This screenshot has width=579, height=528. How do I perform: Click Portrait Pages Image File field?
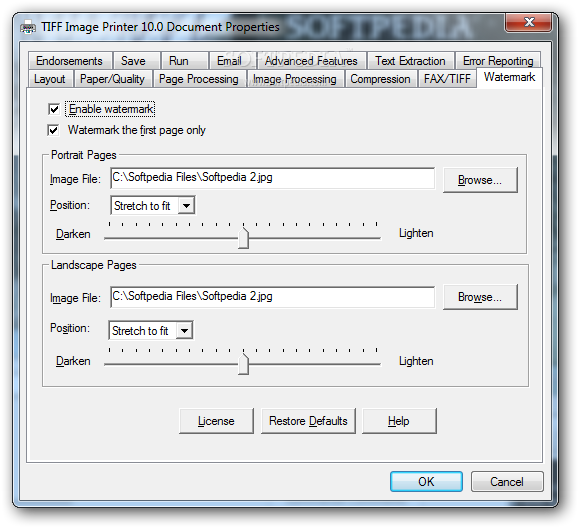273,178
